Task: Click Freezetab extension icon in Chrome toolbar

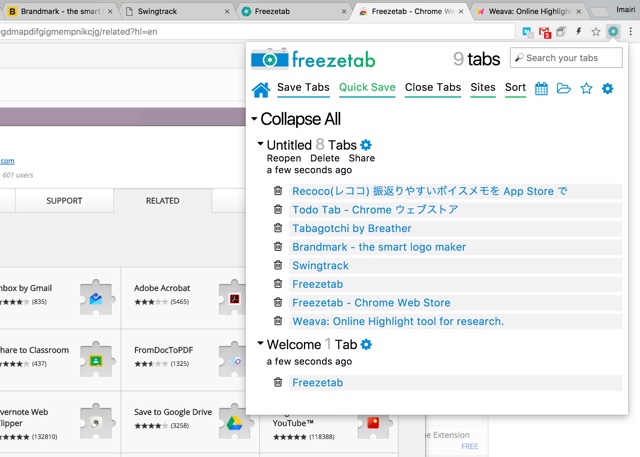Action: (x=613, y=31)
